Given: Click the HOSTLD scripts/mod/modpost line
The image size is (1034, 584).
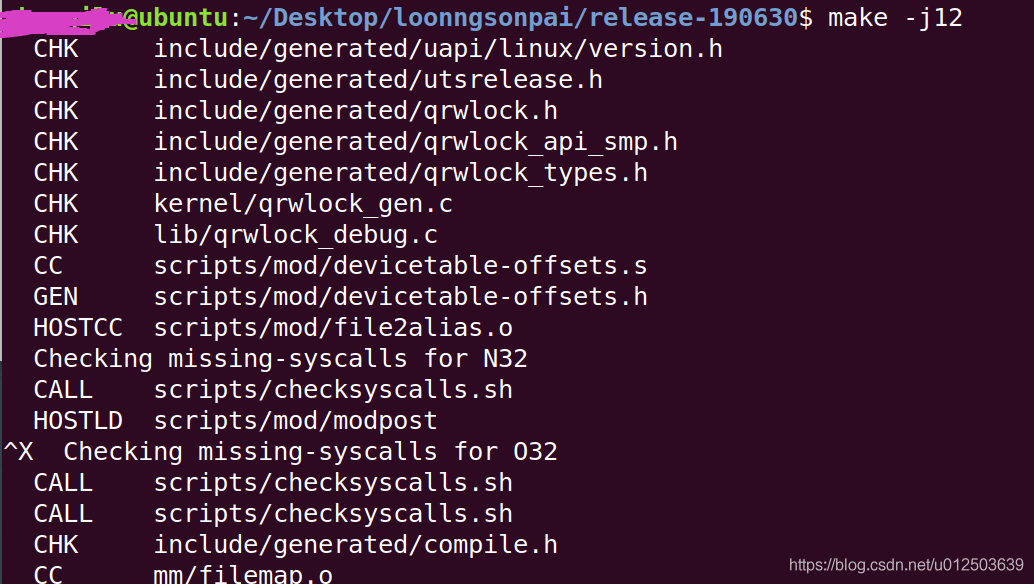Looking at the screenshot, I should pos(295,420).
